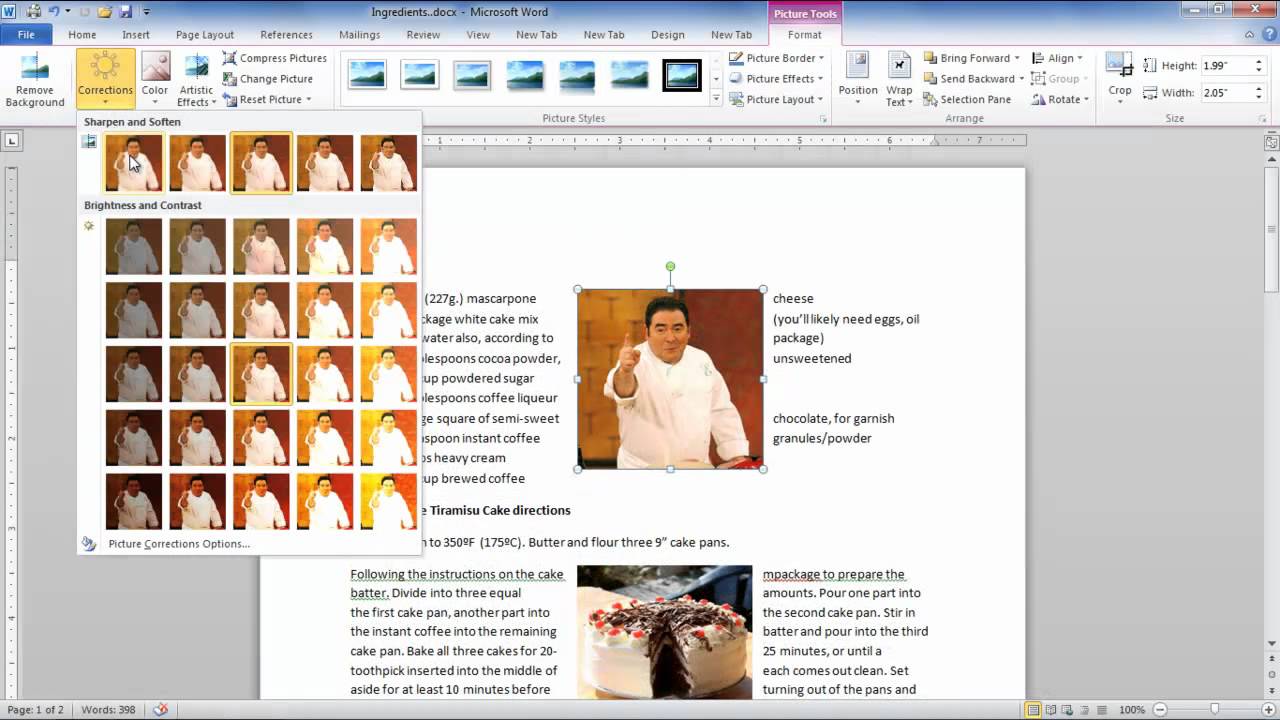Open the Align dropdown

coord(1057,58)
